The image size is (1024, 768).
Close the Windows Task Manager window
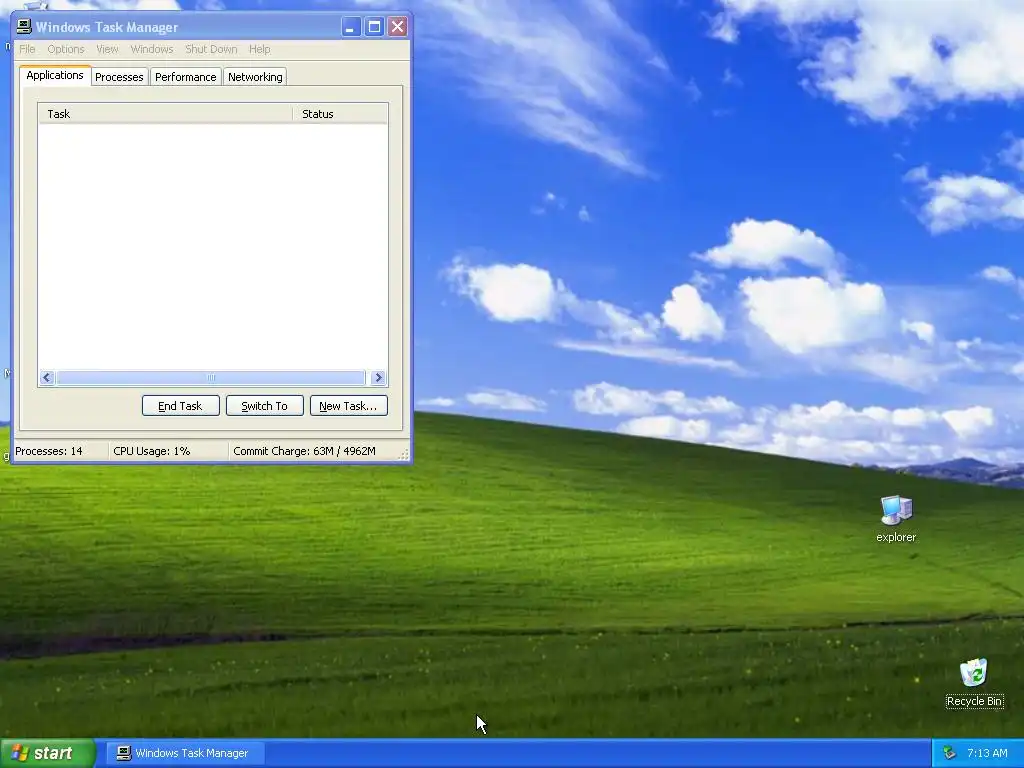(x=397, y=27)
